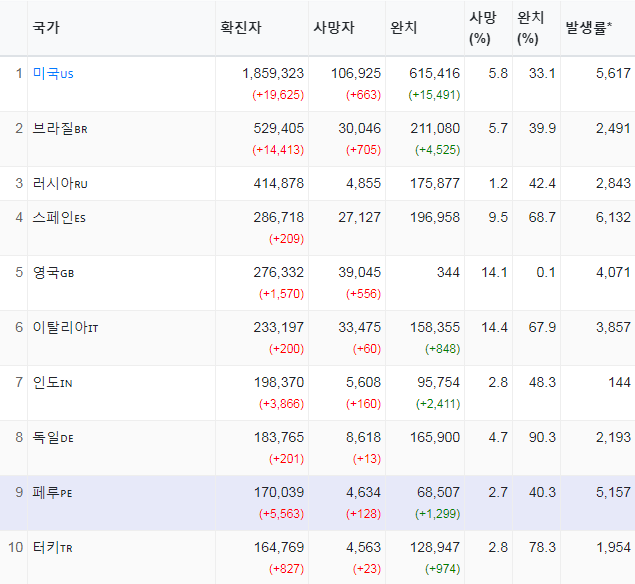This screenshot has height=584, width=635.
Task: Select the 스페인ES country cell
Action: (59, 218)
